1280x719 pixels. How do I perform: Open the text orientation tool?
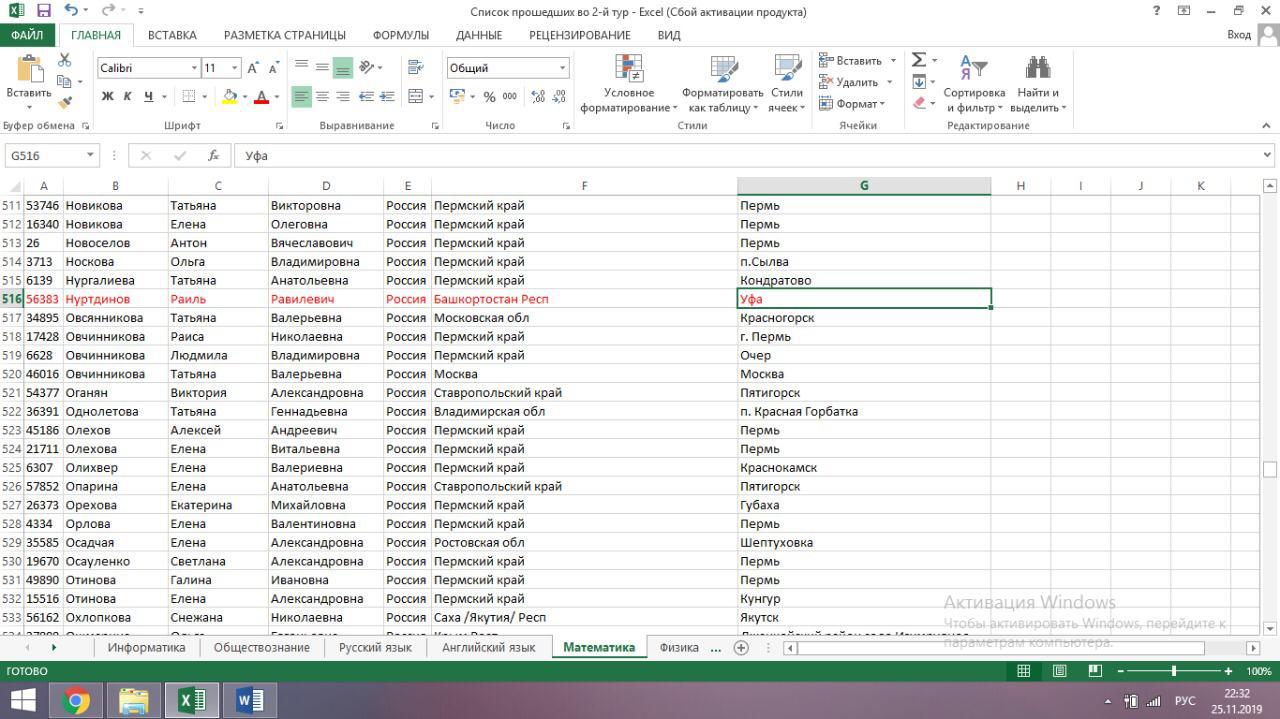[x=367, y=68]
